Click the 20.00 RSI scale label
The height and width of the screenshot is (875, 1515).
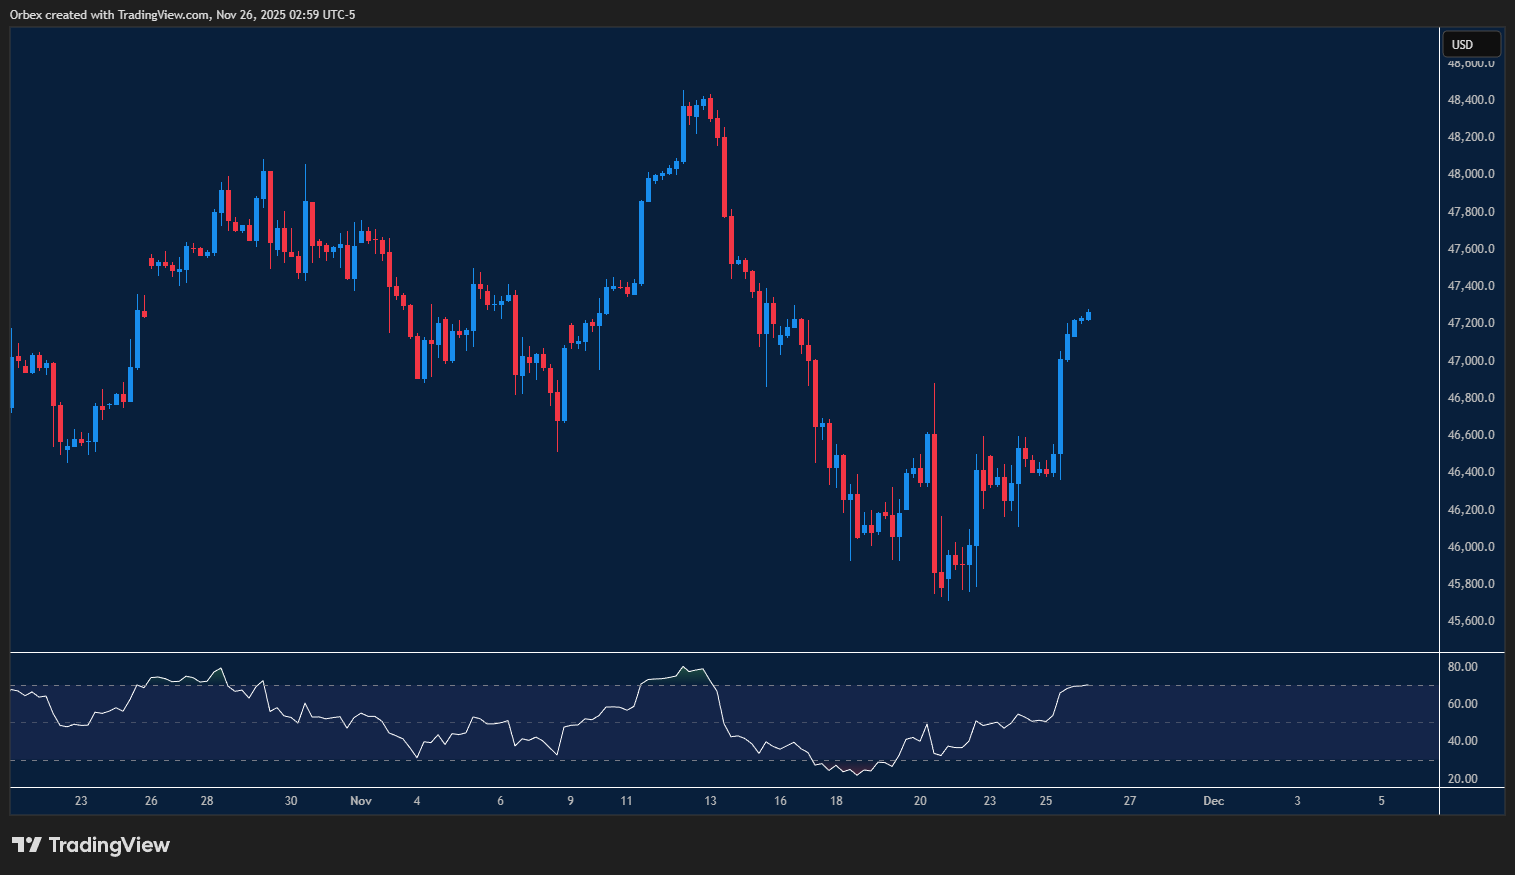[1462, 779]
